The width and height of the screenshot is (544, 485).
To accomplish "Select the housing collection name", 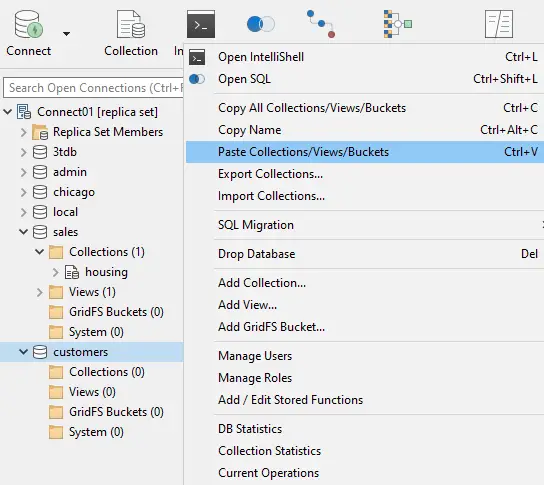I will point(106,272).
